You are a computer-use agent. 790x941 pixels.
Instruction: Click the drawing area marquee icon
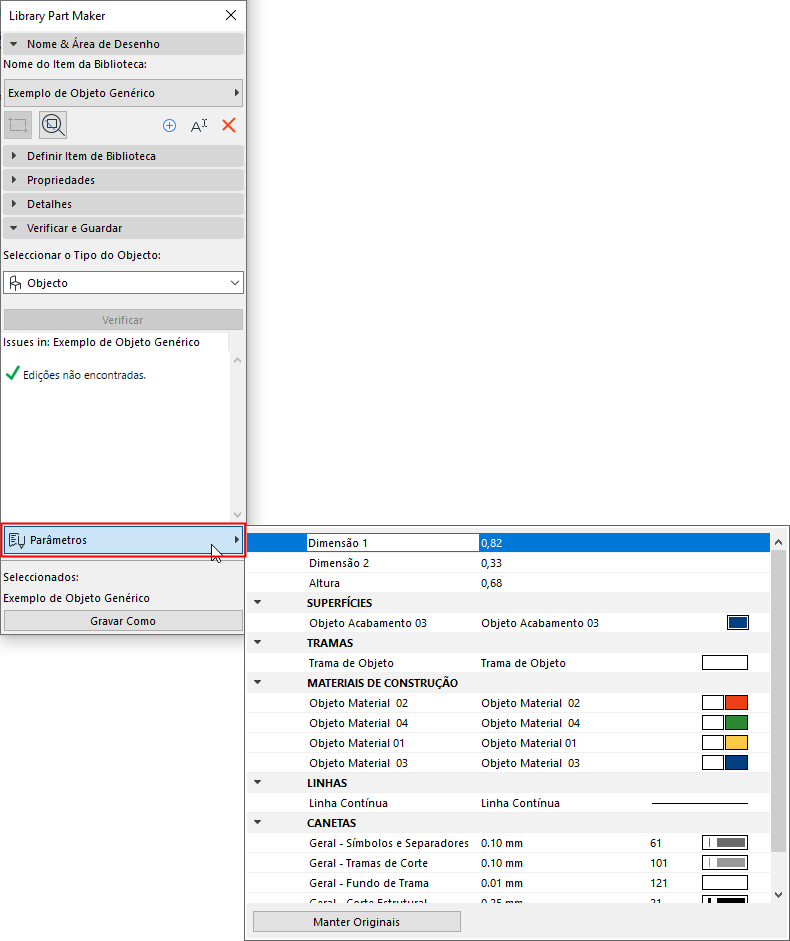click(18, 125)
